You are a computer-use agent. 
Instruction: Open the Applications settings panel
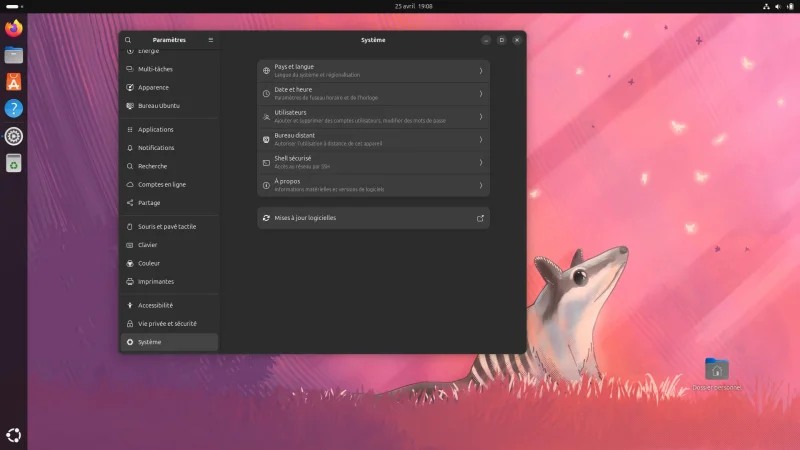coord(169,130)
